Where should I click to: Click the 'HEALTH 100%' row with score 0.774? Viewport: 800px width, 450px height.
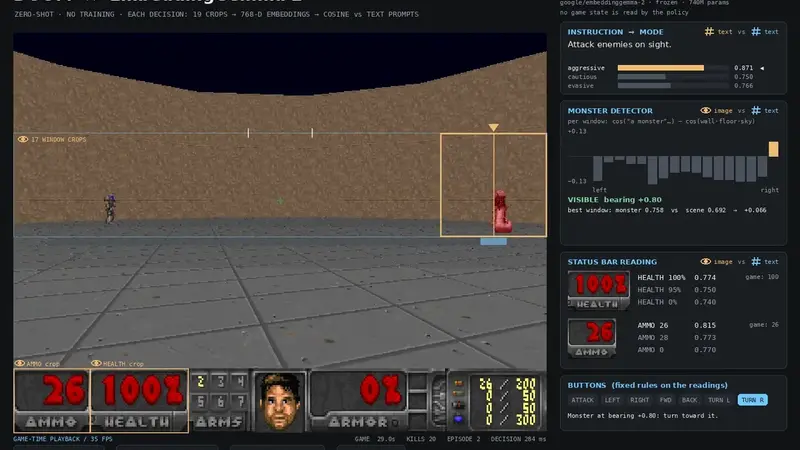click(677, 278)
